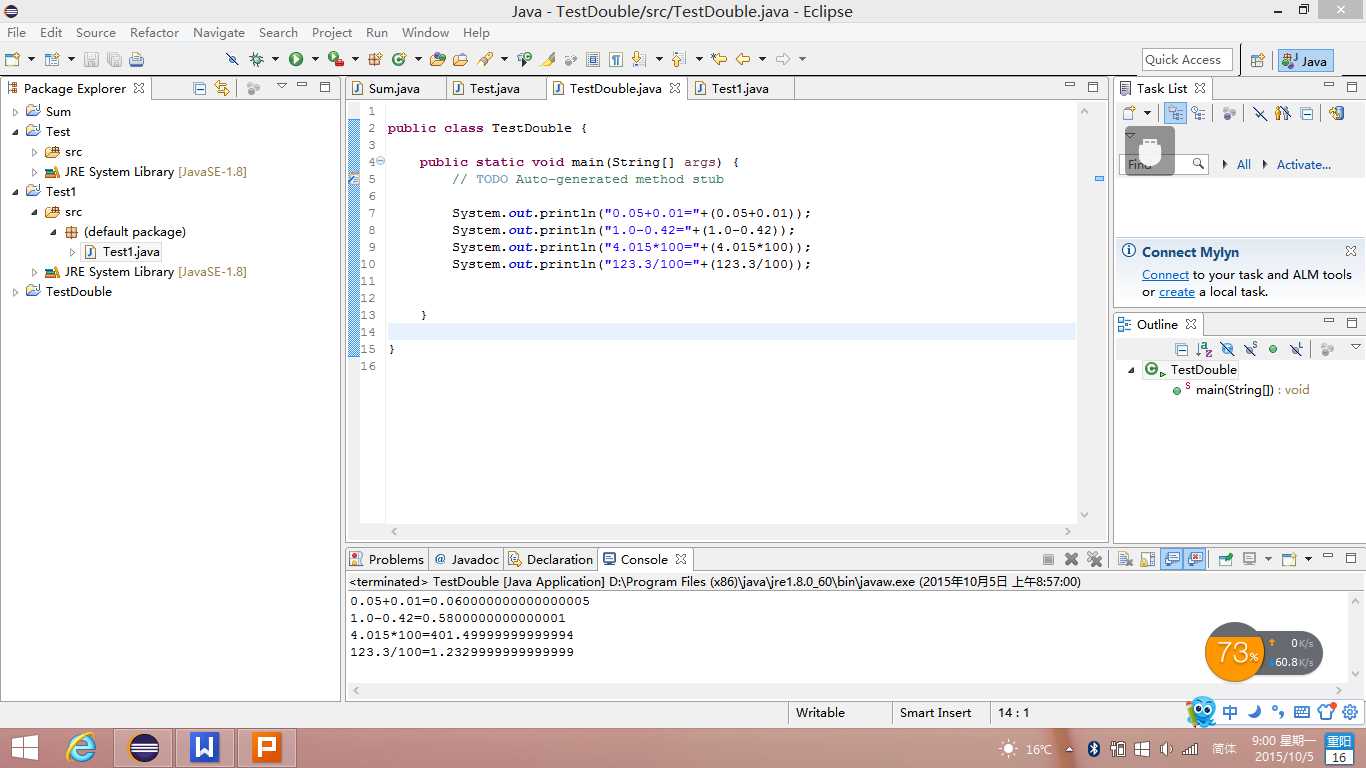Click the create local task link
The height and width of the screenshot is (768, 1366).
coord(1177,292)
